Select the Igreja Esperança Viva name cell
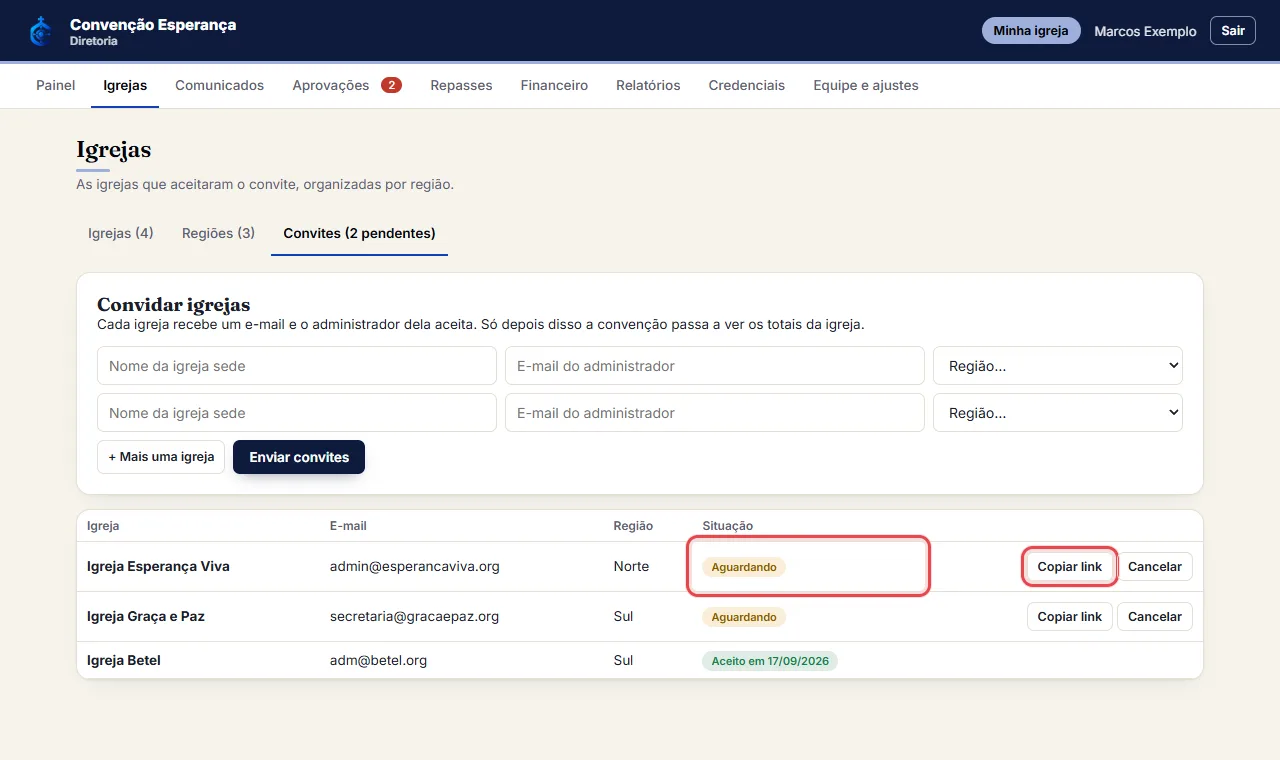The width and height of the screenshot is (1280, 760). [x=158, y=567]
